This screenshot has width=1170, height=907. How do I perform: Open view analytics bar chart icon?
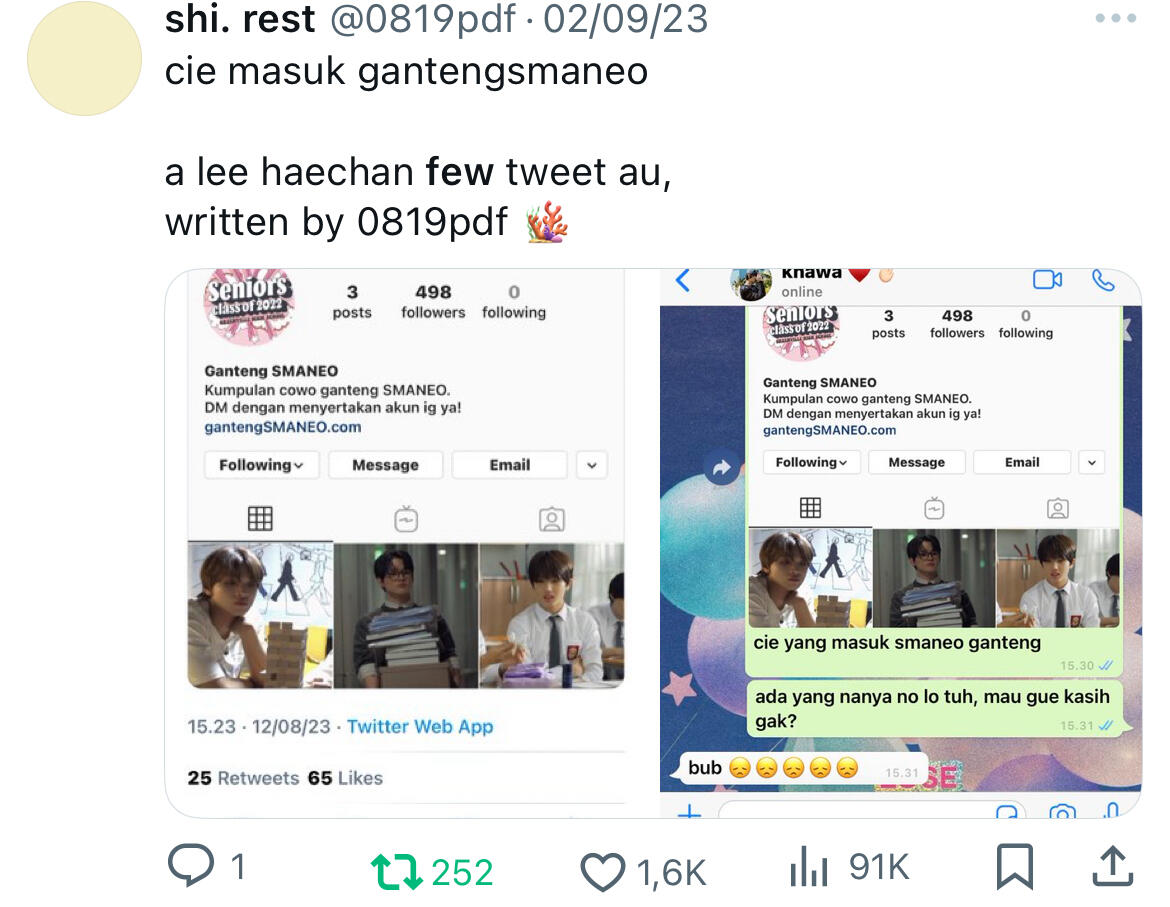tap(809, 867)
